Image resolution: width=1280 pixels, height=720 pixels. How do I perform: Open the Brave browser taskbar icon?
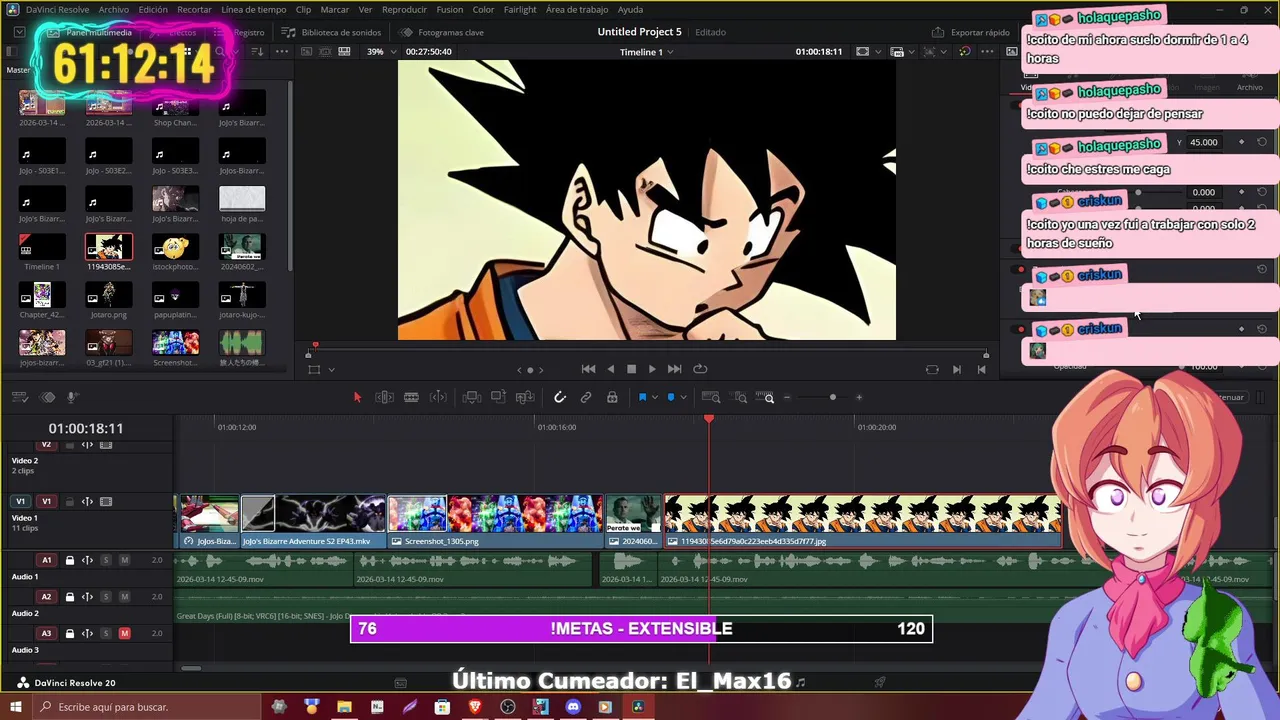(x=475, y=707)
